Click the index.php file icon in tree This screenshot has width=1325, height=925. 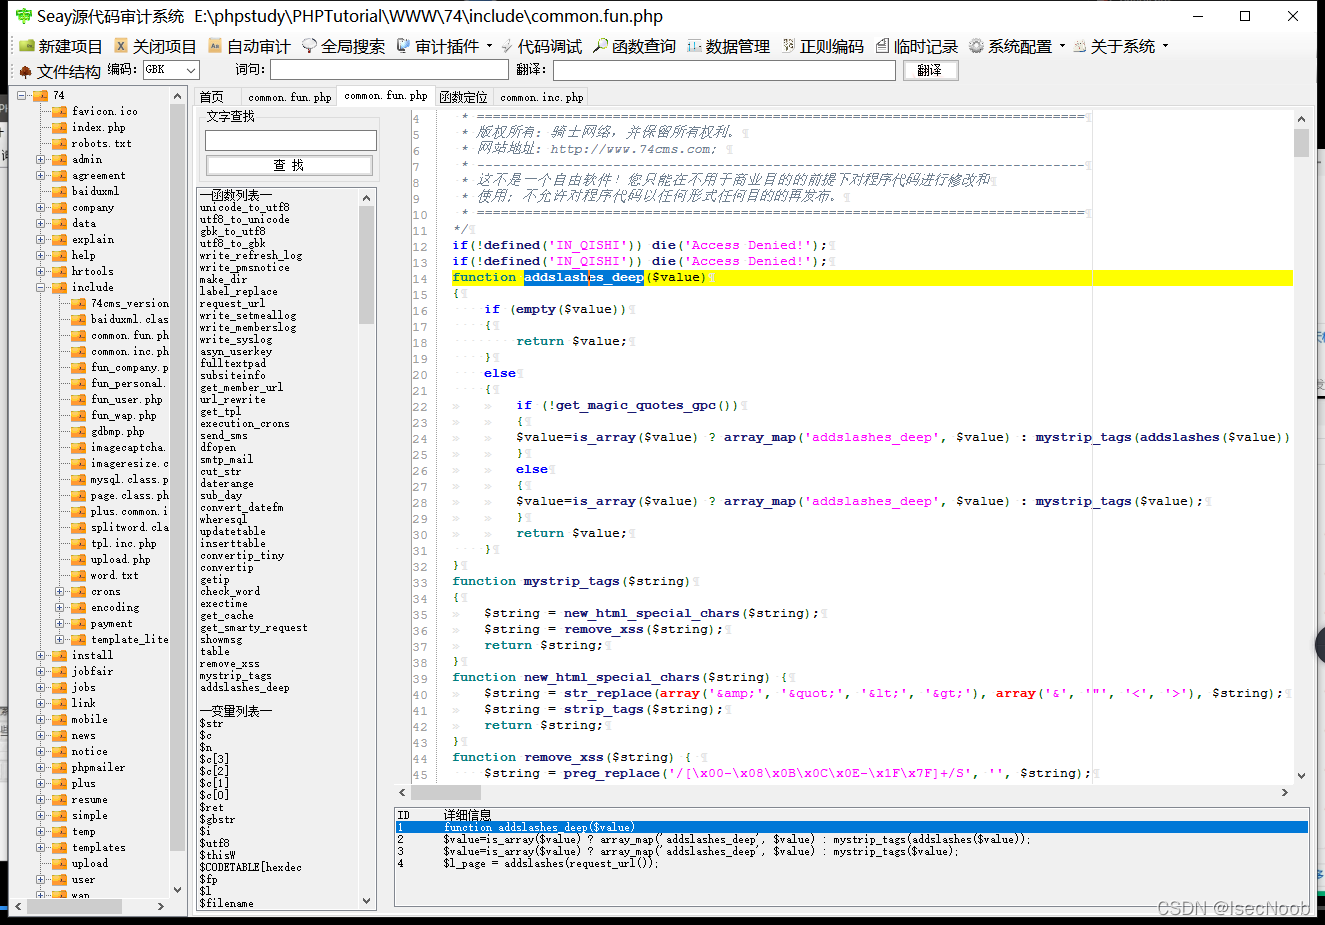coord(60,128)
